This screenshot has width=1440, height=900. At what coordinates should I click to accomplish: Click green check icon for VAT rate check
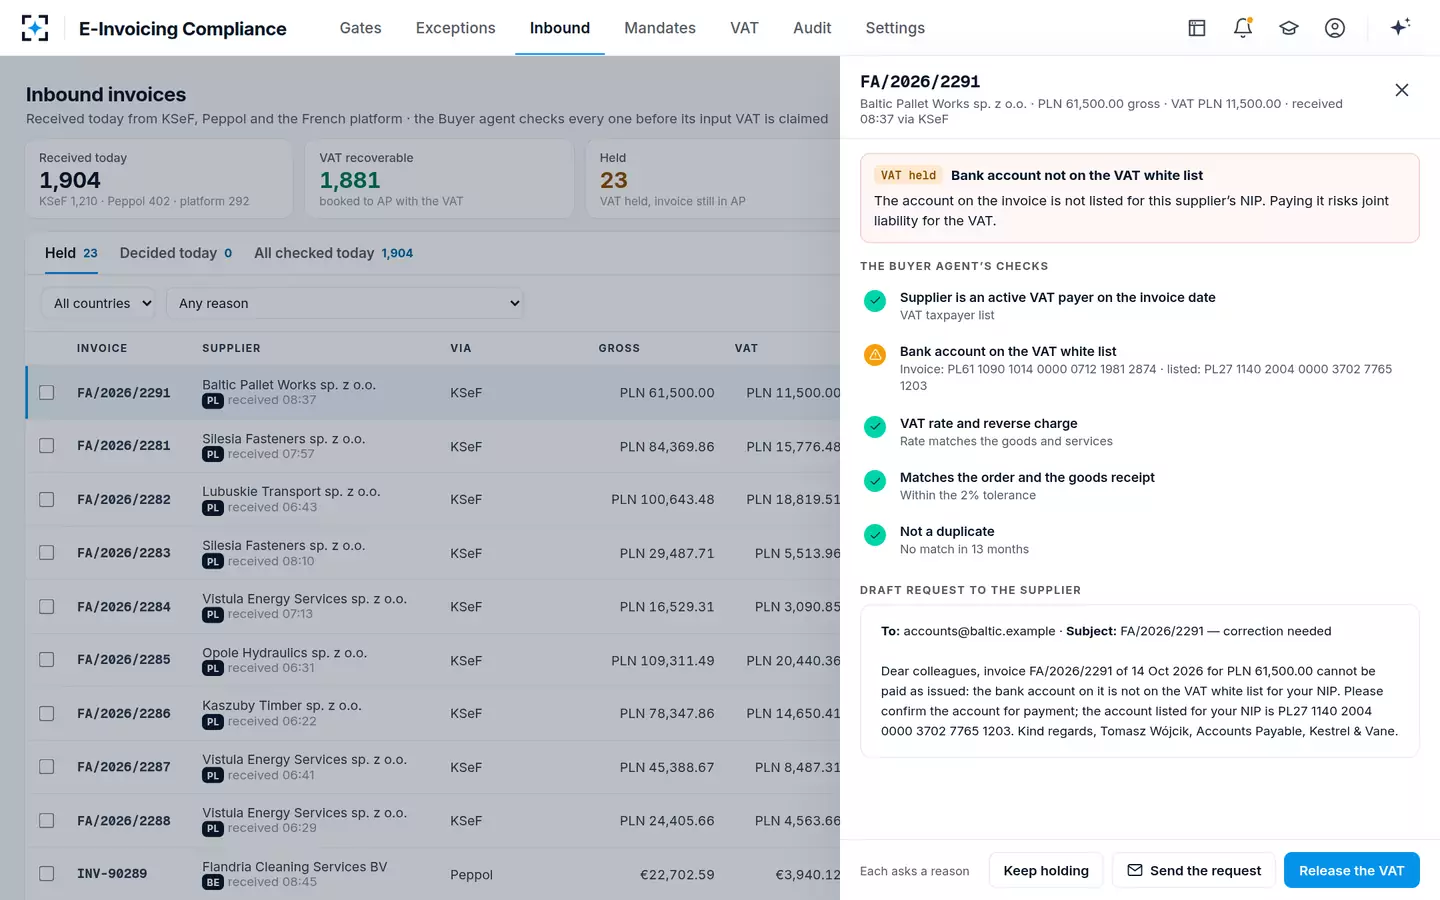875,427
